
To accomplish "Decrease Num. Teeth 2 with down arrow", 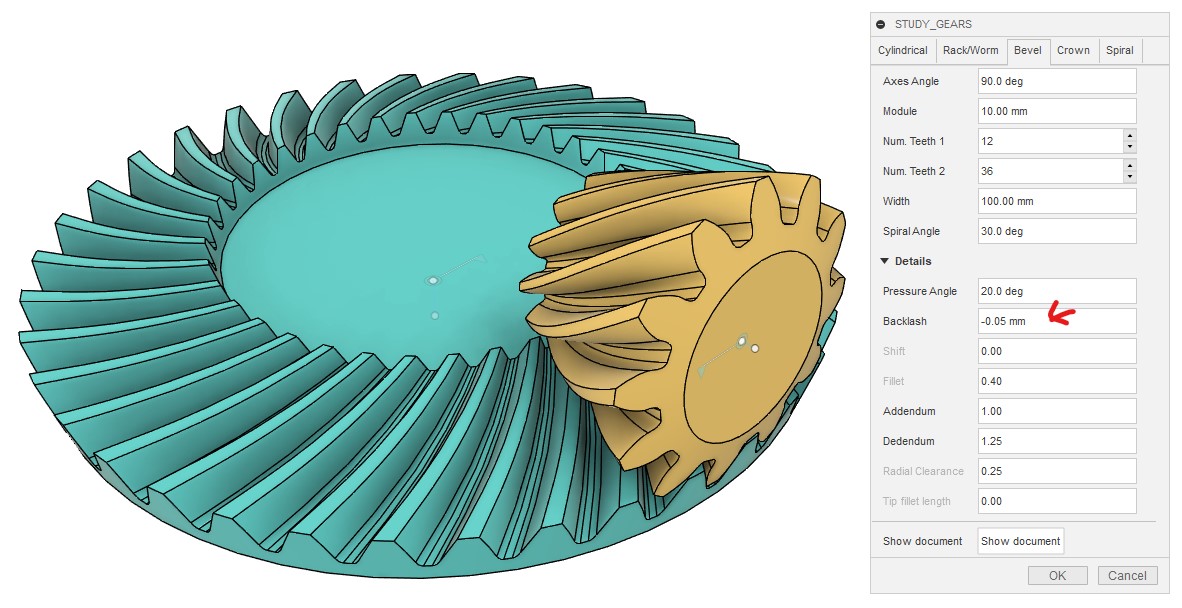I will point(1129,177).
